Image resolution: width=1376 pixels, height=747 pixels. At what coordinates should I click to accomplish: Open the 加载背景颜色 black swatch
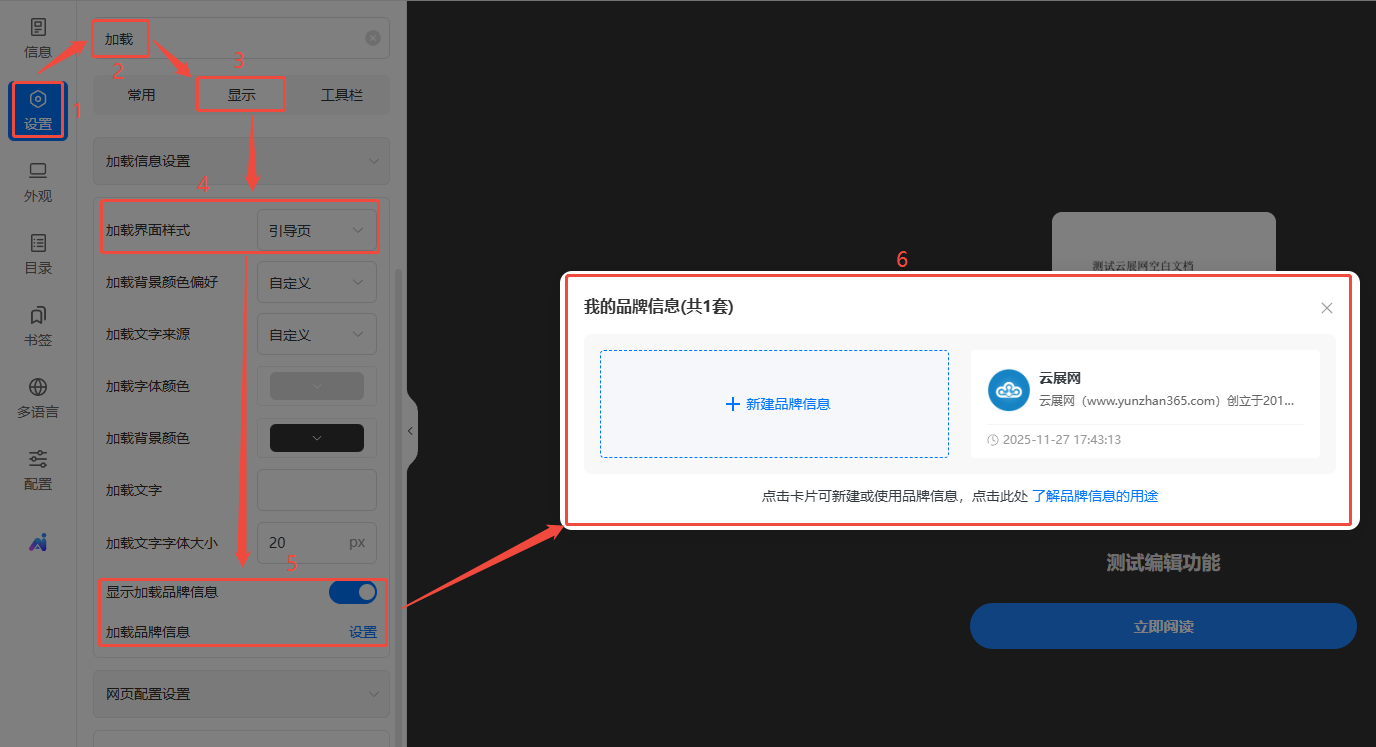tap(316, 438)
